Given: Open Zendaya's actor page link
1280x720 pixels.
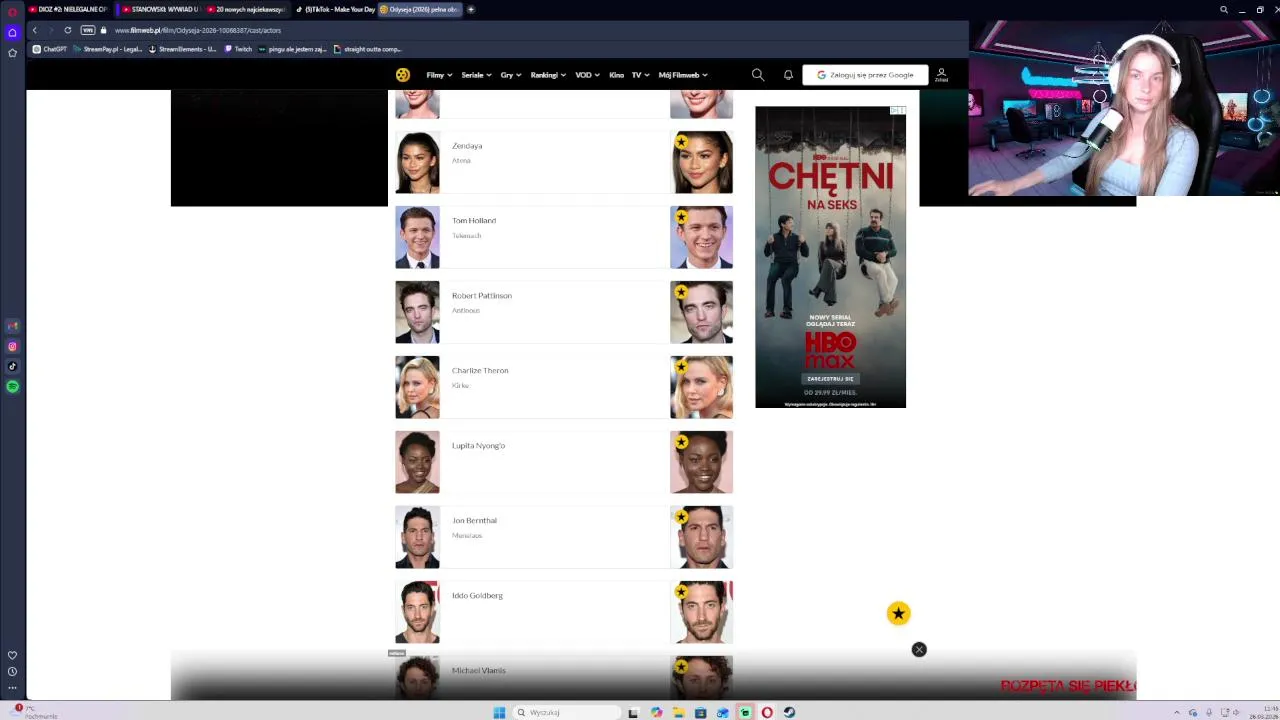Looking at the screenshot, I should coord(467,146).
